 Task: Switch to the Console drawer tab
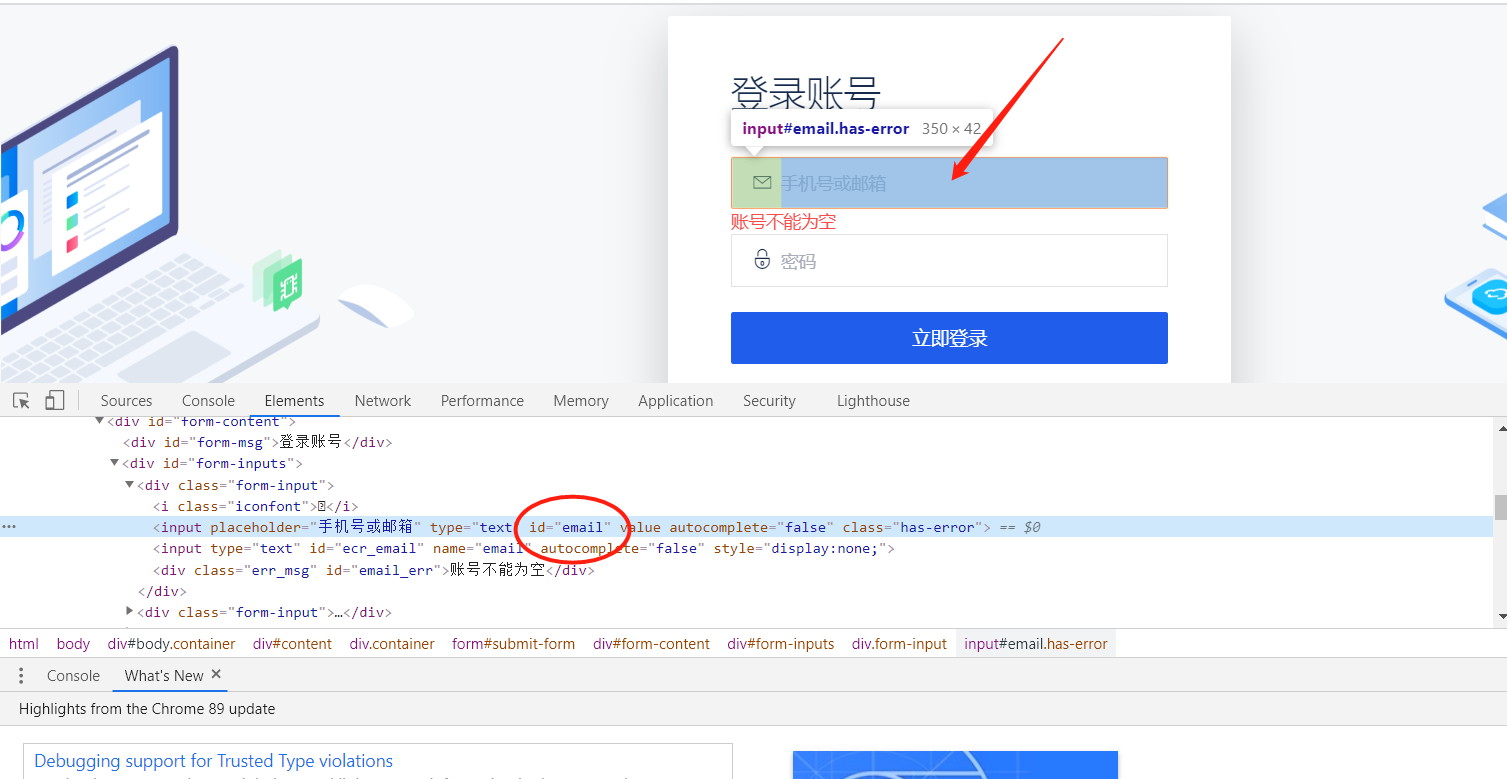tap(73, 675)
